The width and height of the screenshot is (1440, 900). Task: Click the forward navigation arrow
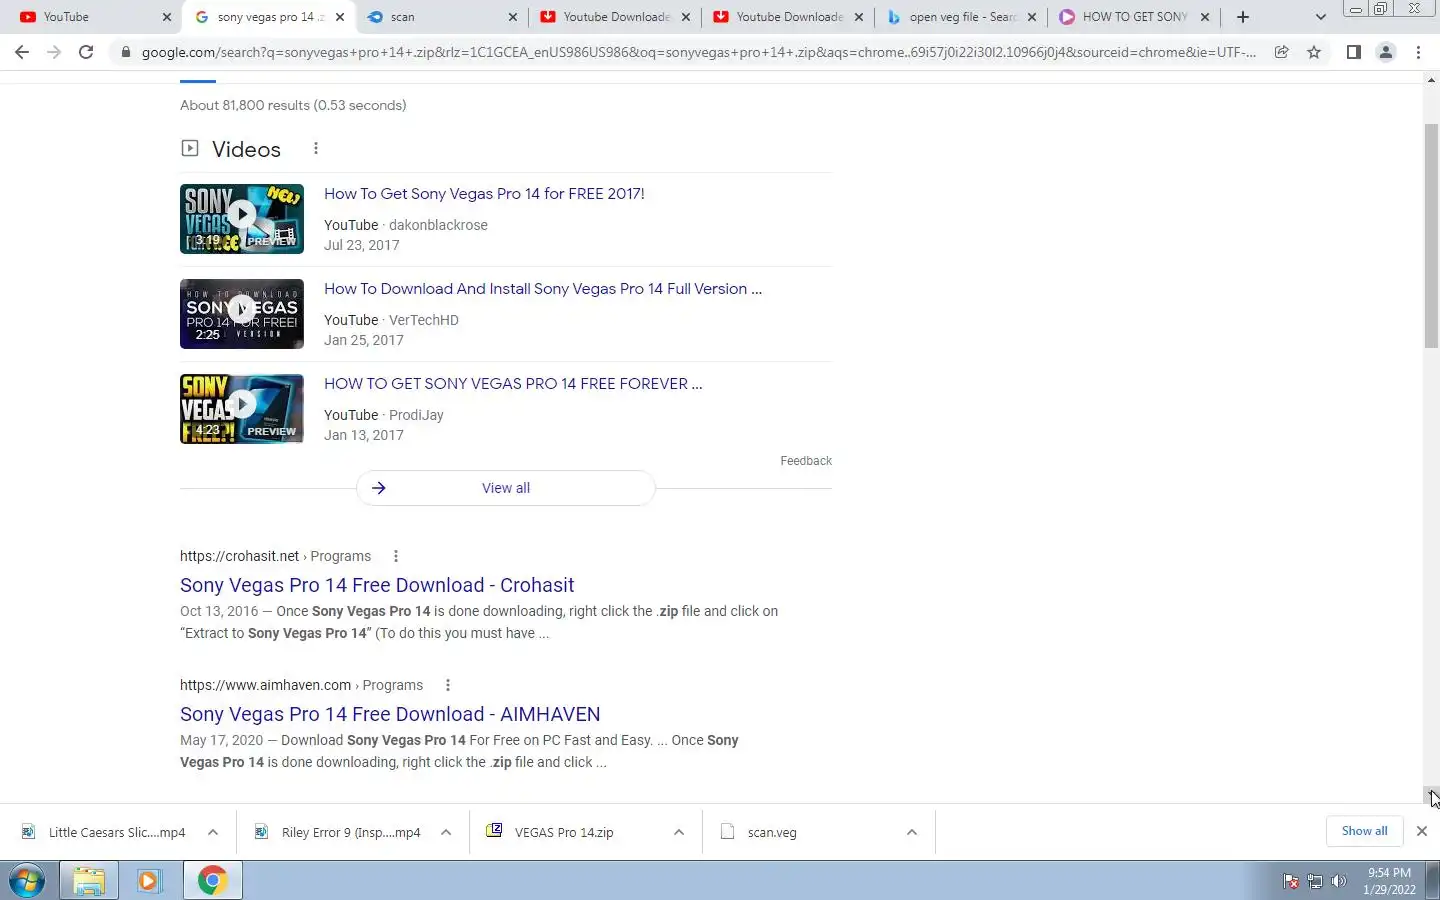tap(54, 52)
